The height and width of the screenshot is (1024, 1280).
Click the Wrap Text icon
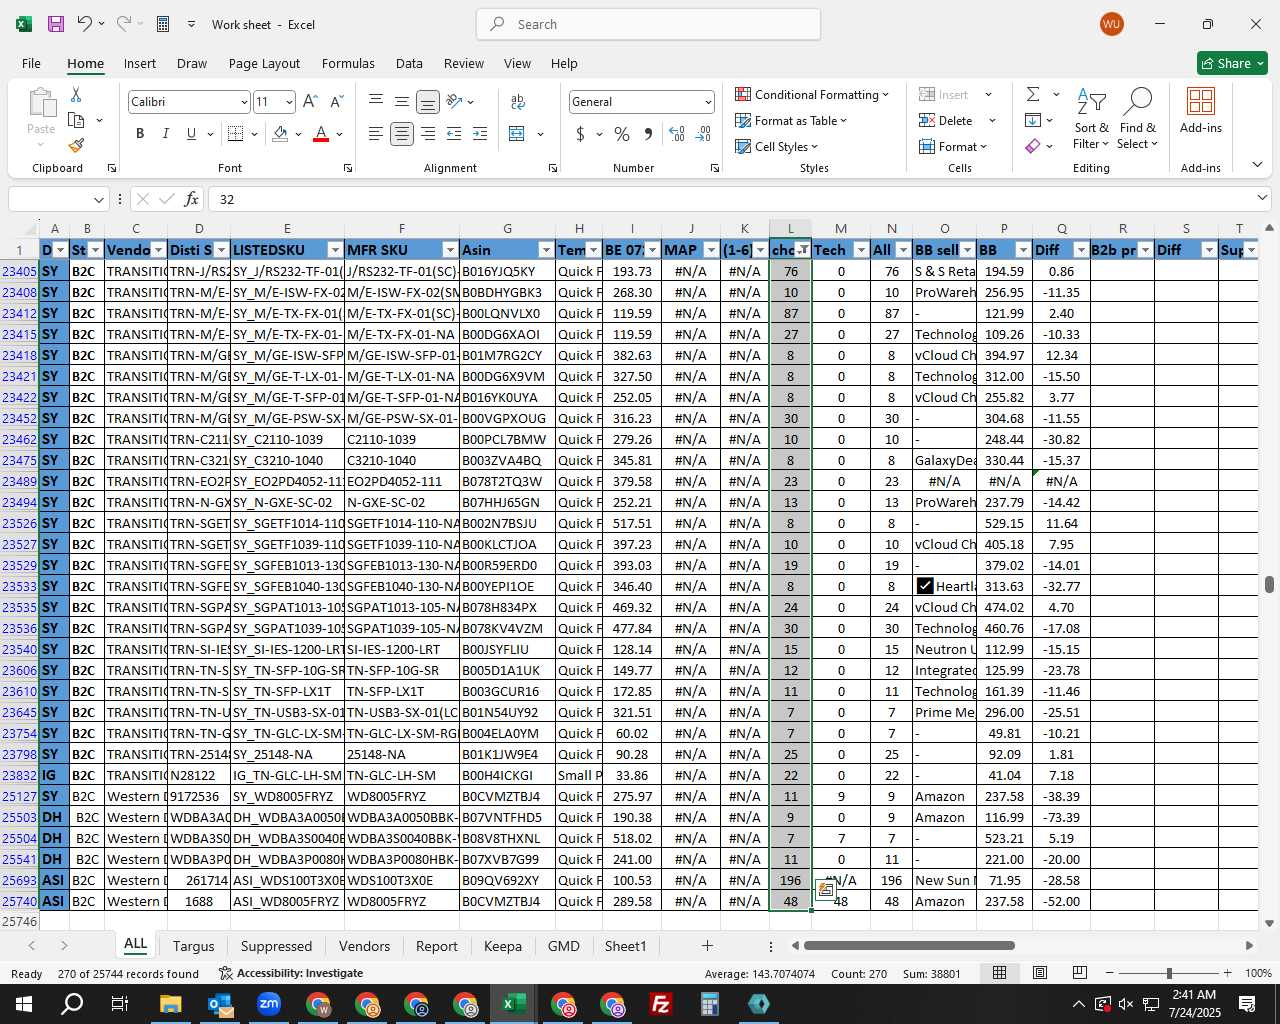coord(517,101)
